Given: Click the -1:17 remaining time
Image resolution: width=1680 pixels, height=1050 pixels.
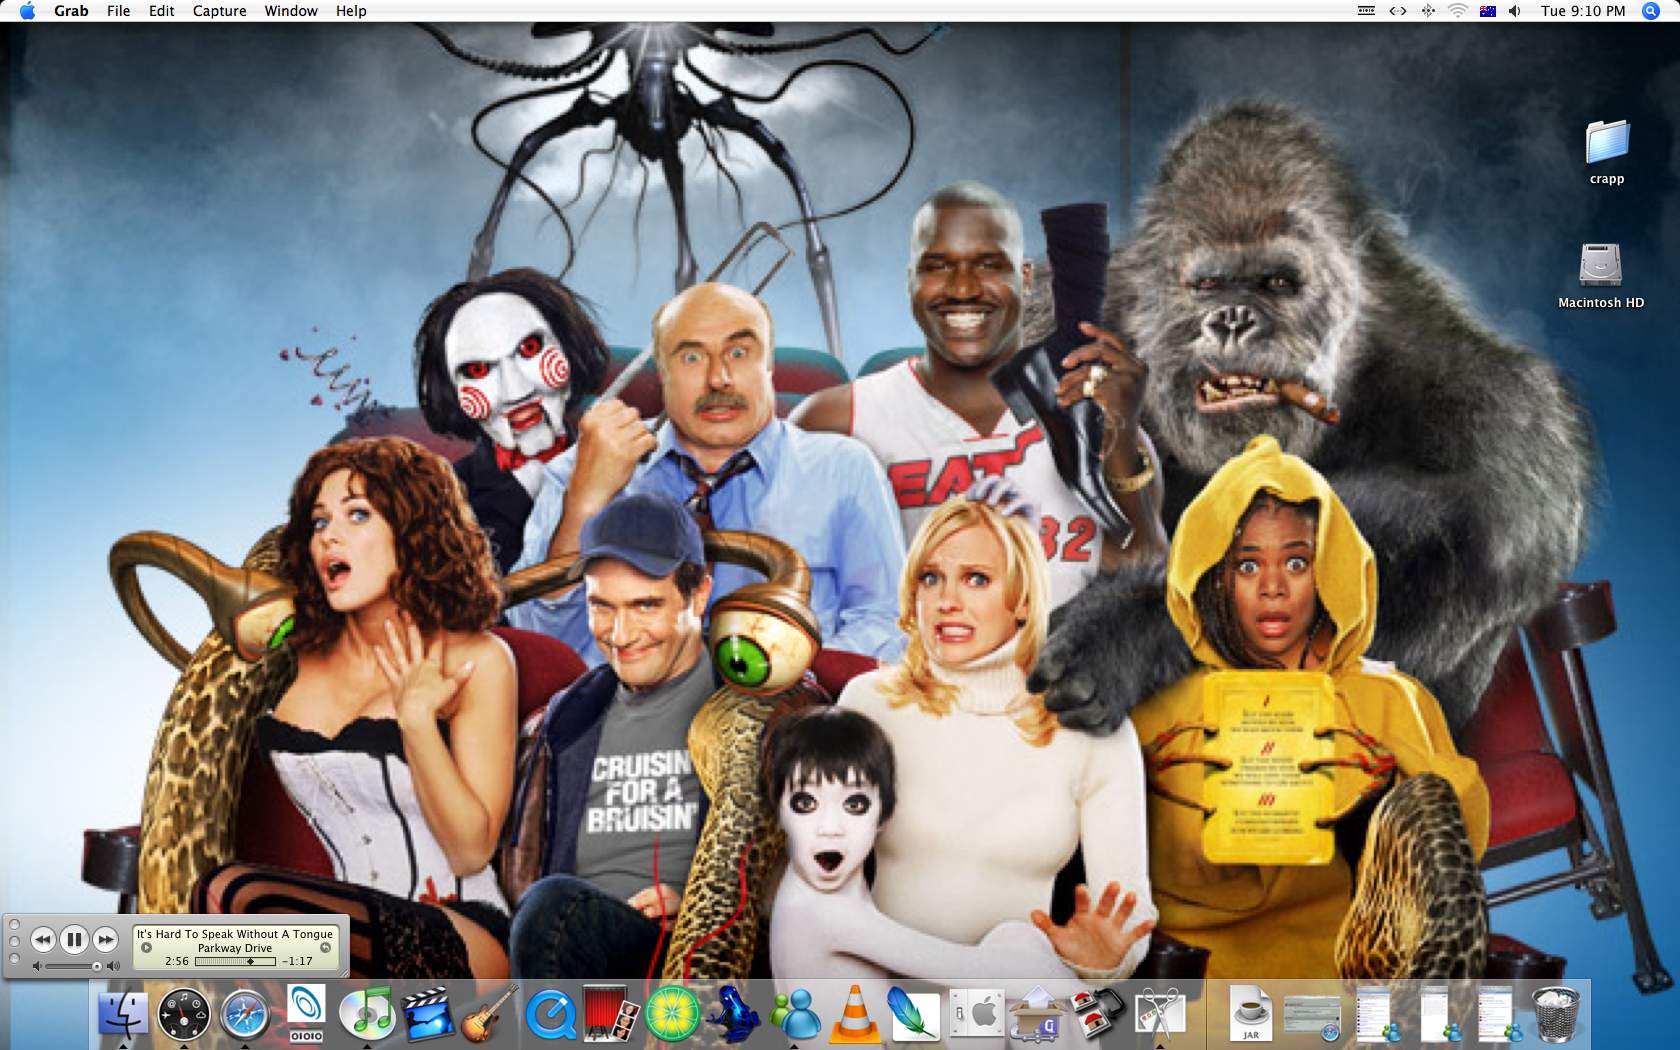Looking at the screenshot, I should (x=297, y=961).
